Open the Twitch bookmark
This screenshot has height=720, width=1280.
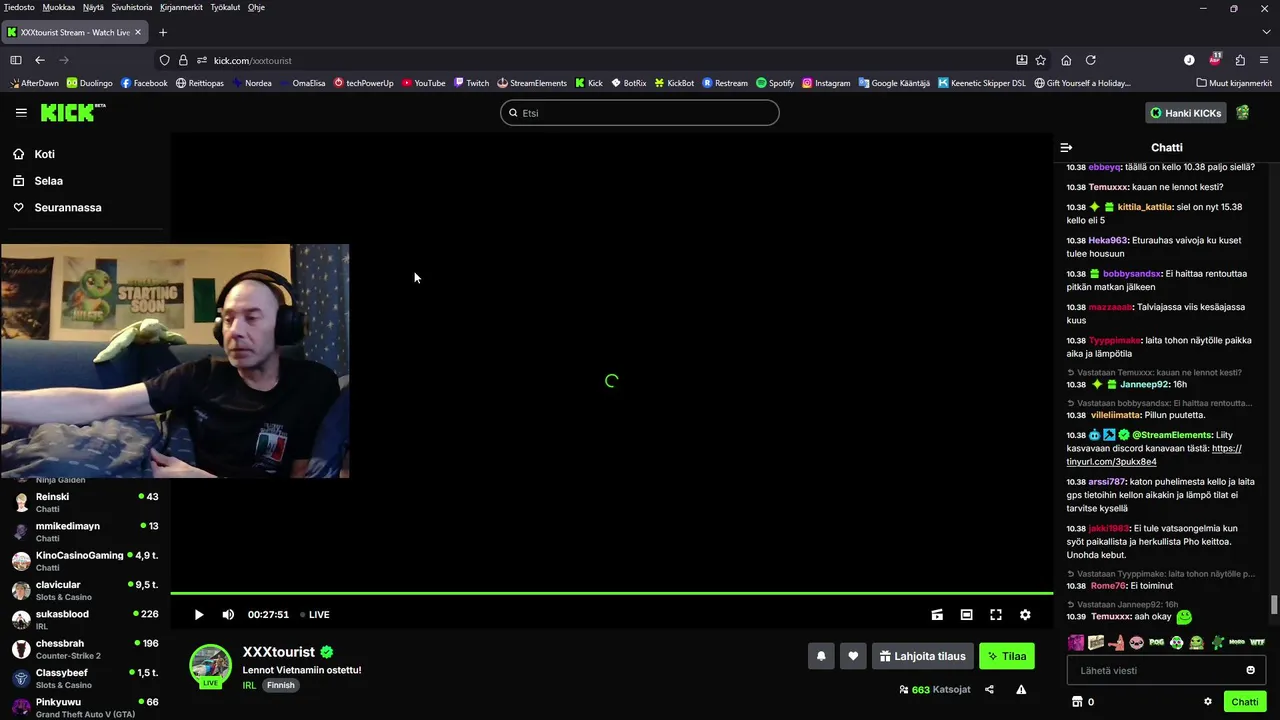471,83
